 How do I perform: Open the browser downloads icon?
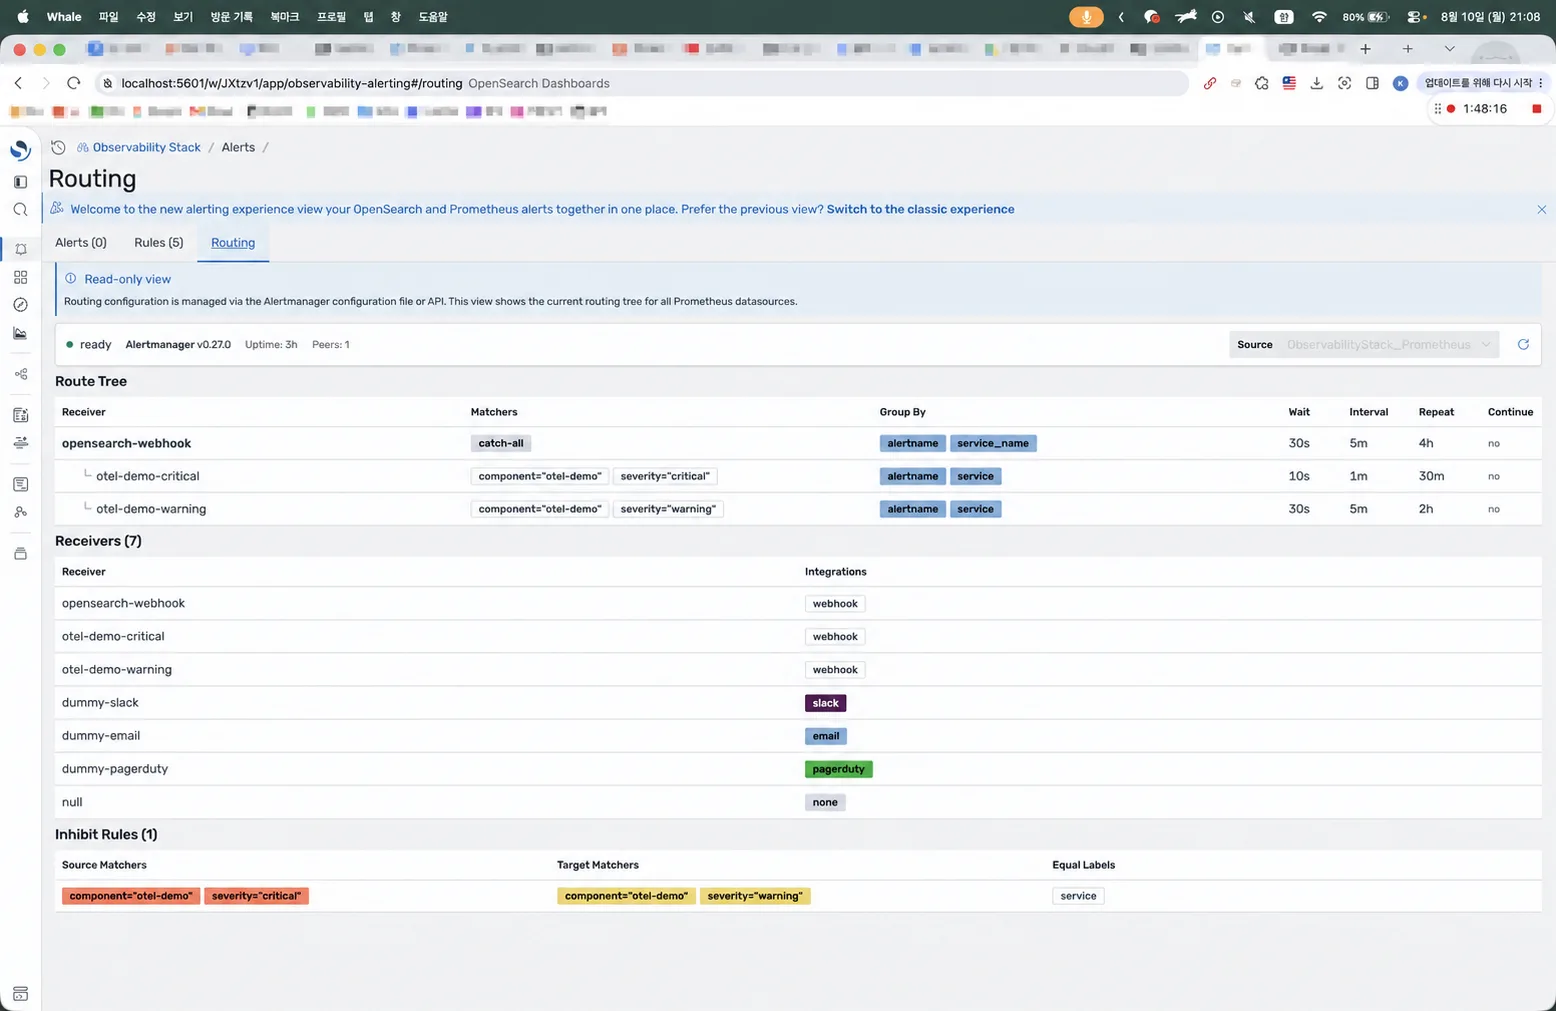point(1317,83)
